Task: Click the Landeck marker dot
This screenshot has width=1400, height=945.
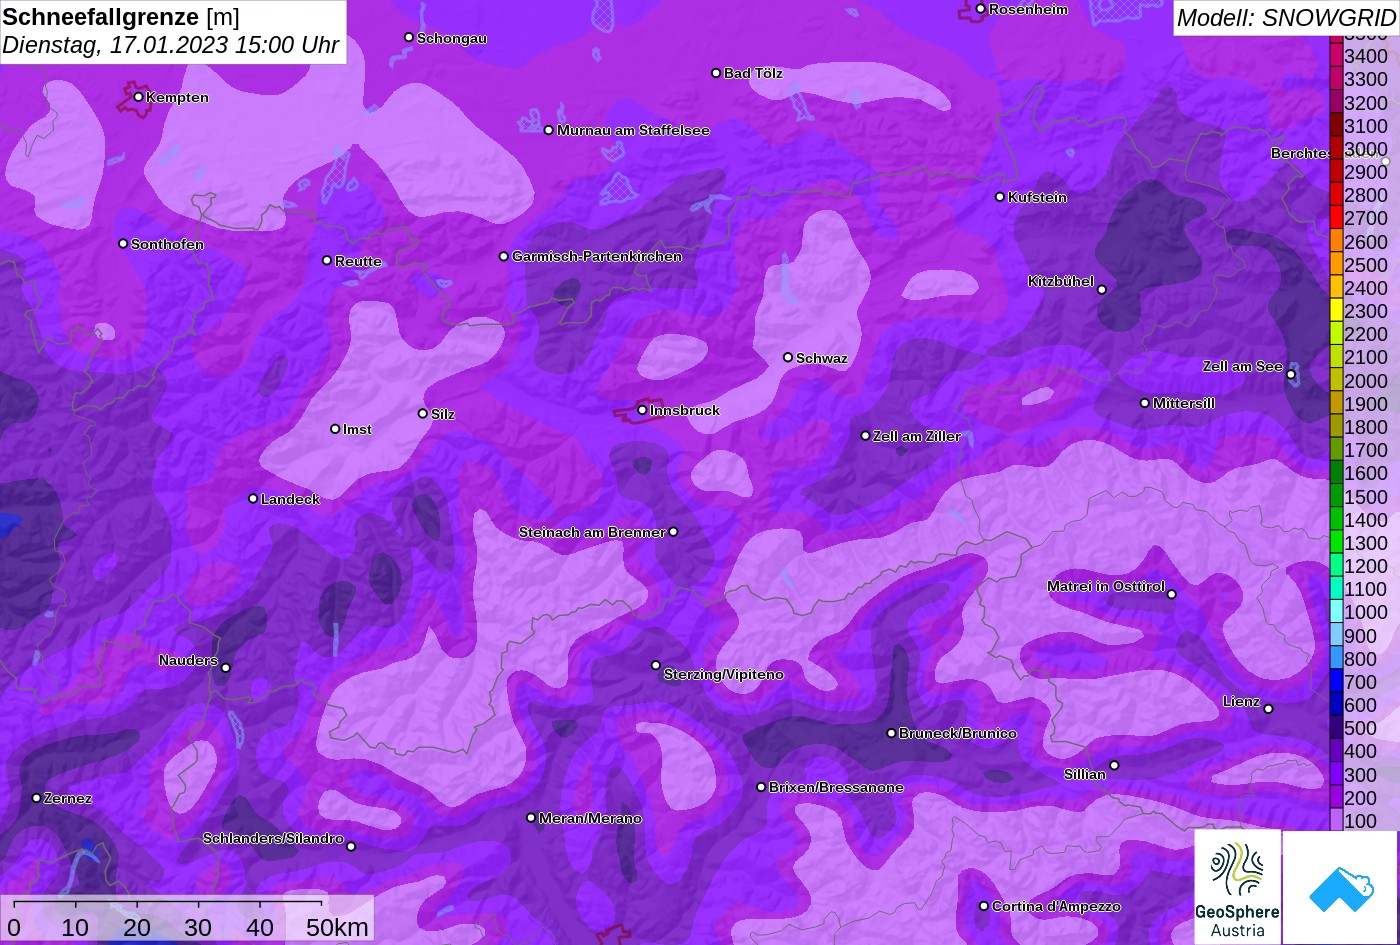Action: tap(253, 499)
